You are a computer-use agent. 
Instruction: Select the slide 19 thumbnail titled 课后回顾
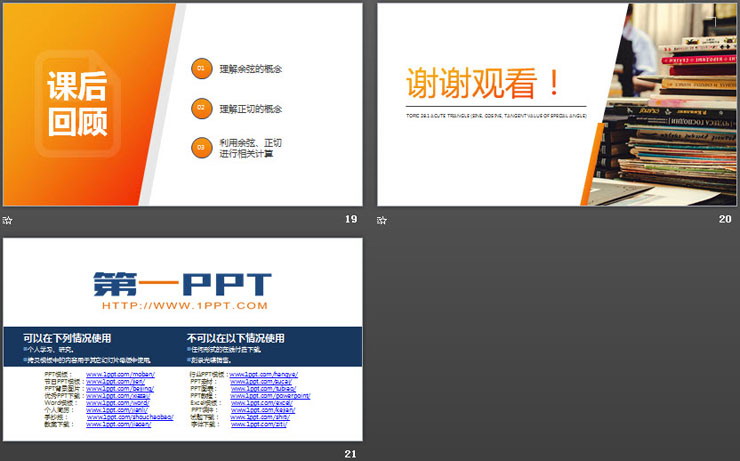tap(183, 104)
